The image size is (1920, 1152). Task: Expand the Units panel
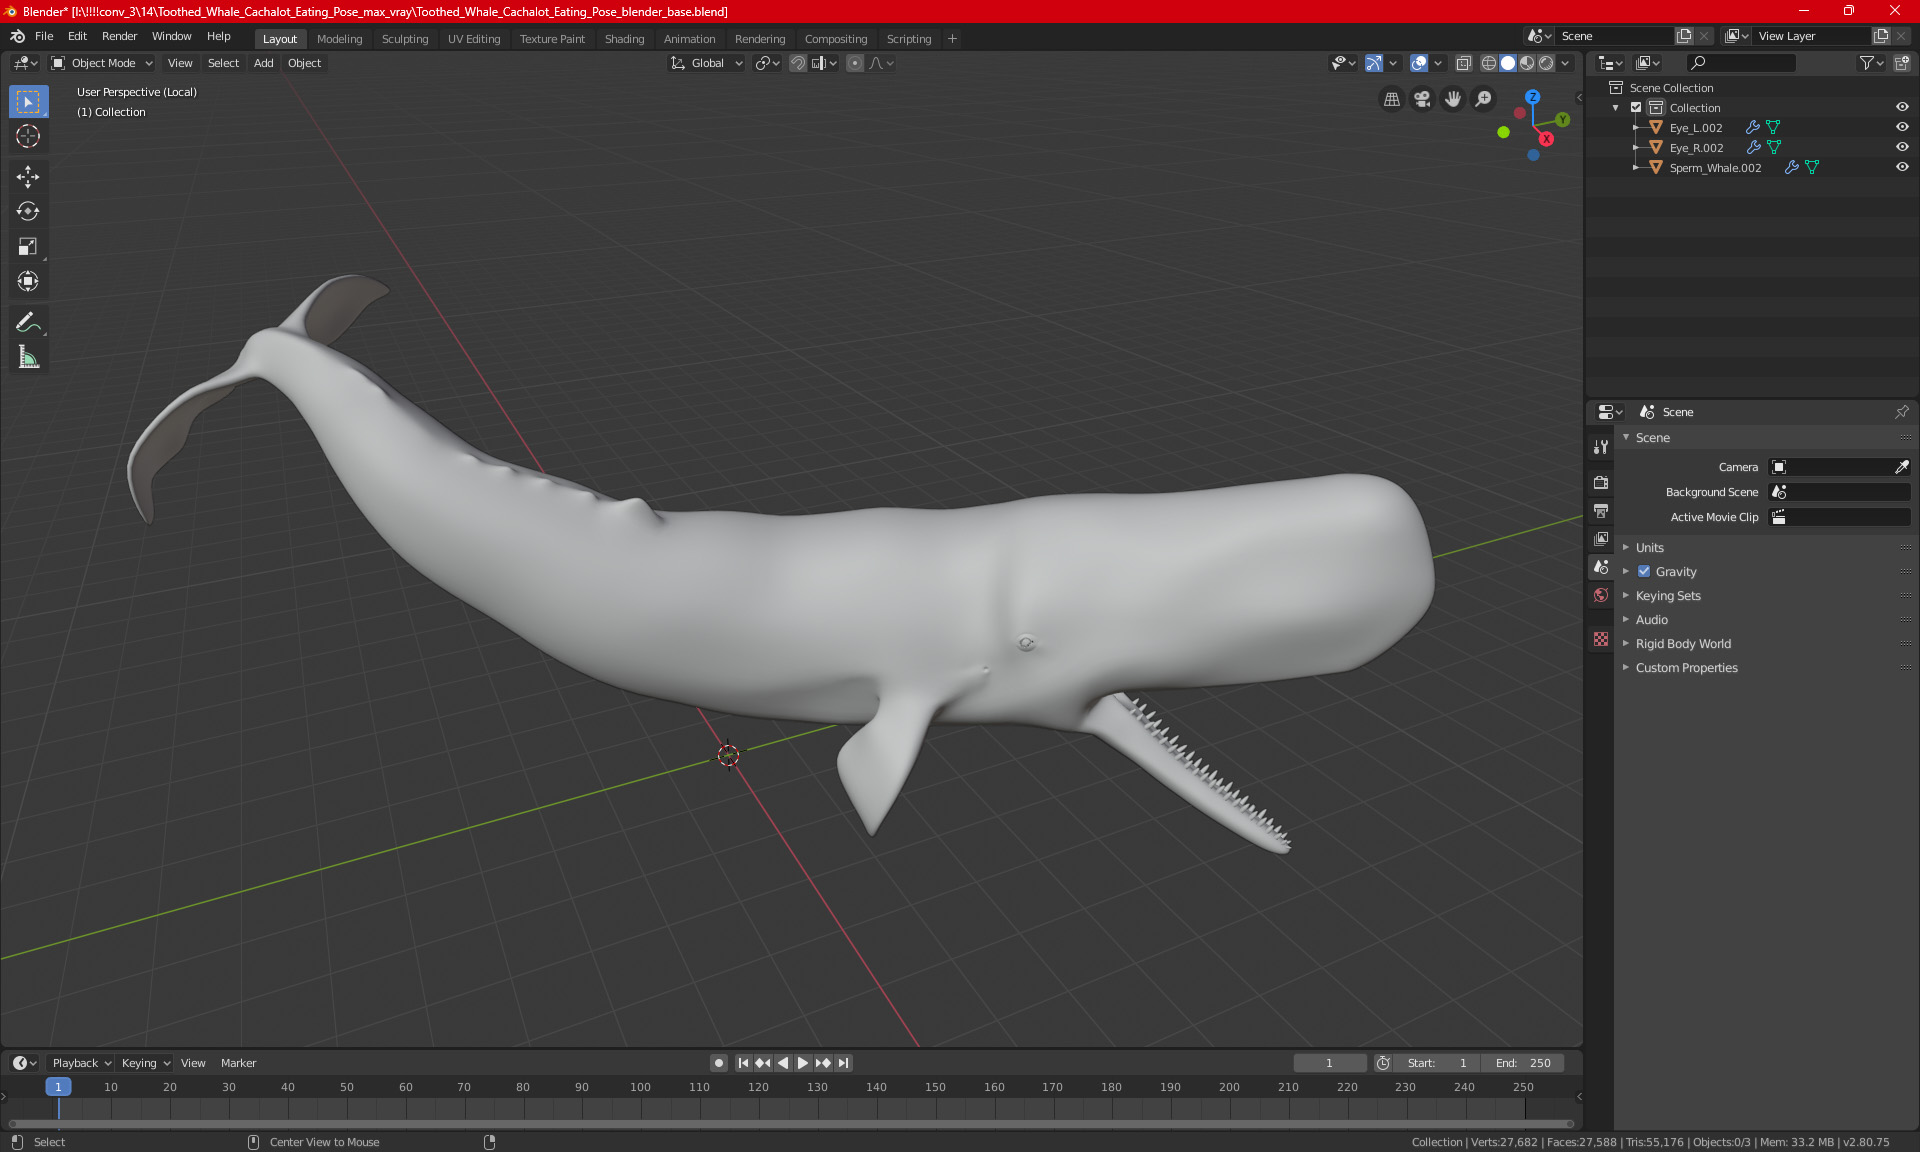point(1650,547)
